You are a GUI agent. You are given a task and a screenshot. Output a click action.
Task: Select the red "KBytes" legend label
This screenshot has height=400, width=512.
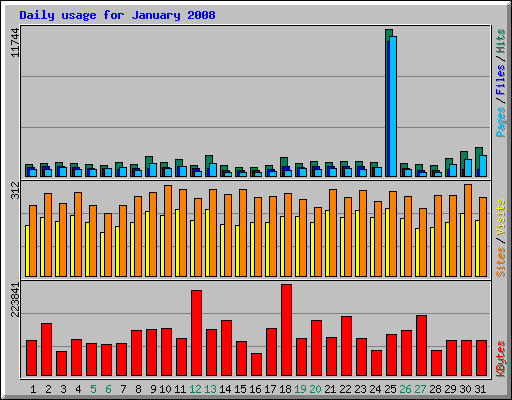coord(501,359)
